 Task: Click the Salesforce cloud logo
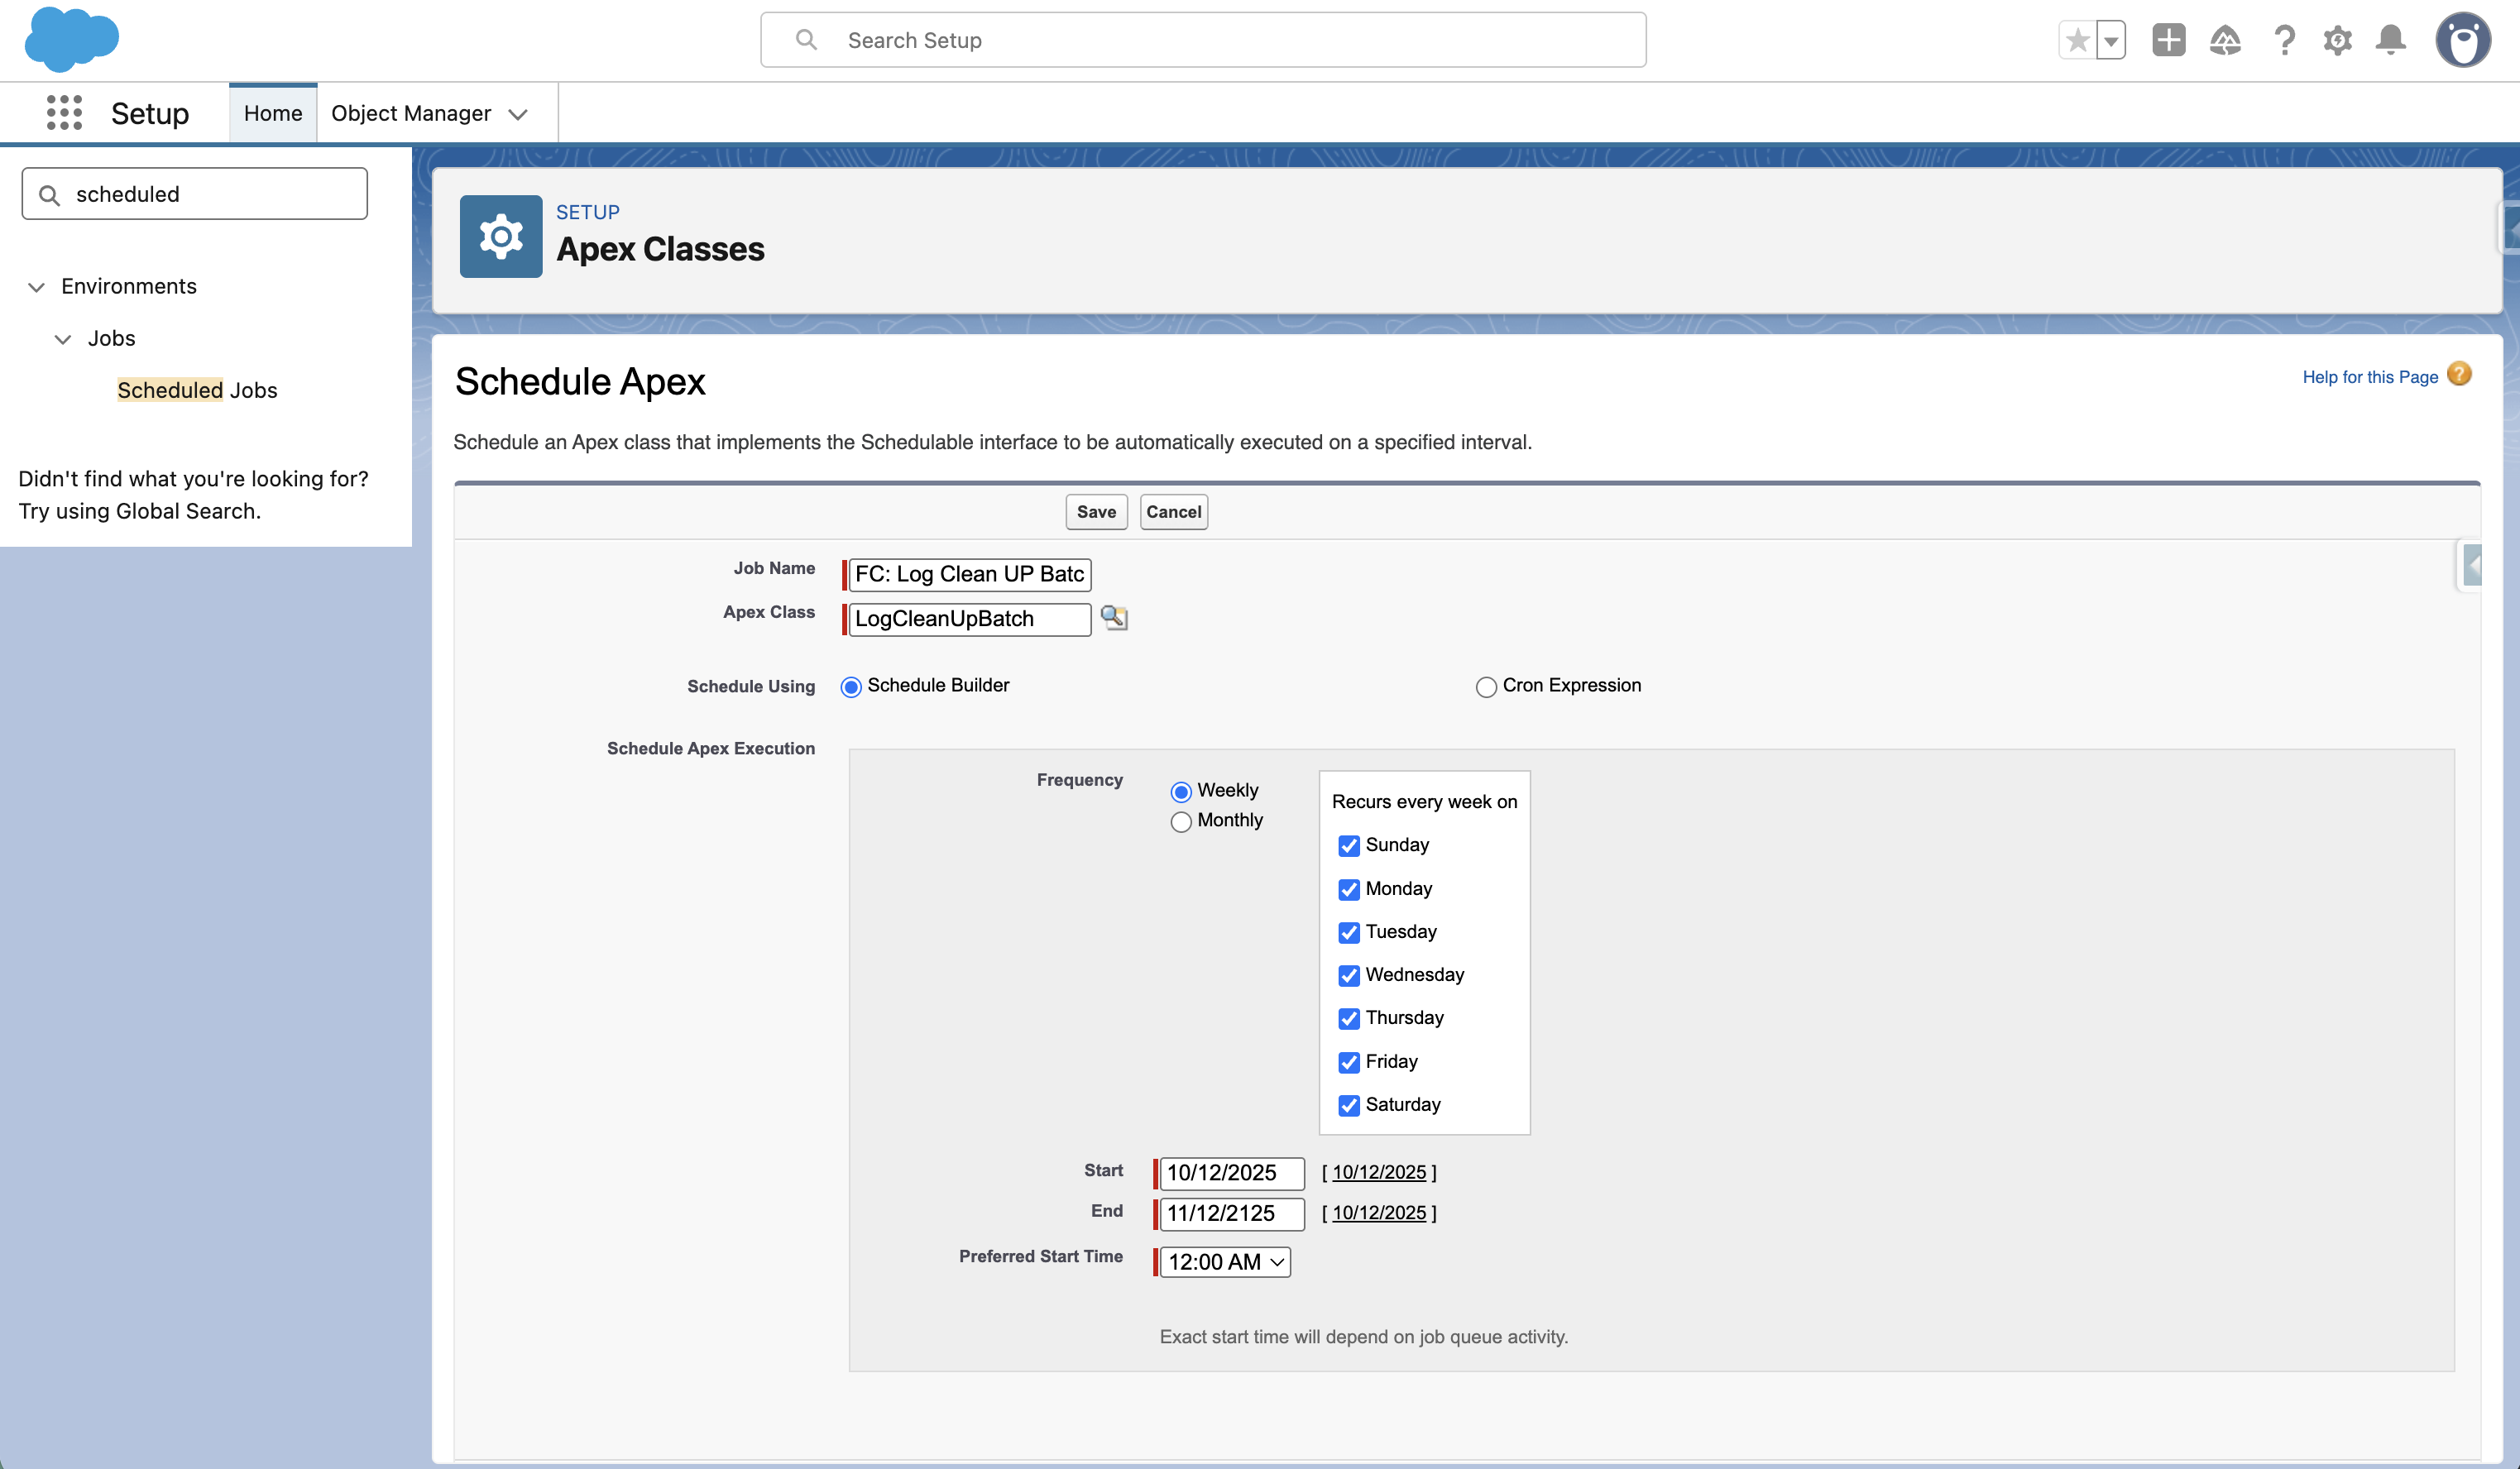pos(71,39)
